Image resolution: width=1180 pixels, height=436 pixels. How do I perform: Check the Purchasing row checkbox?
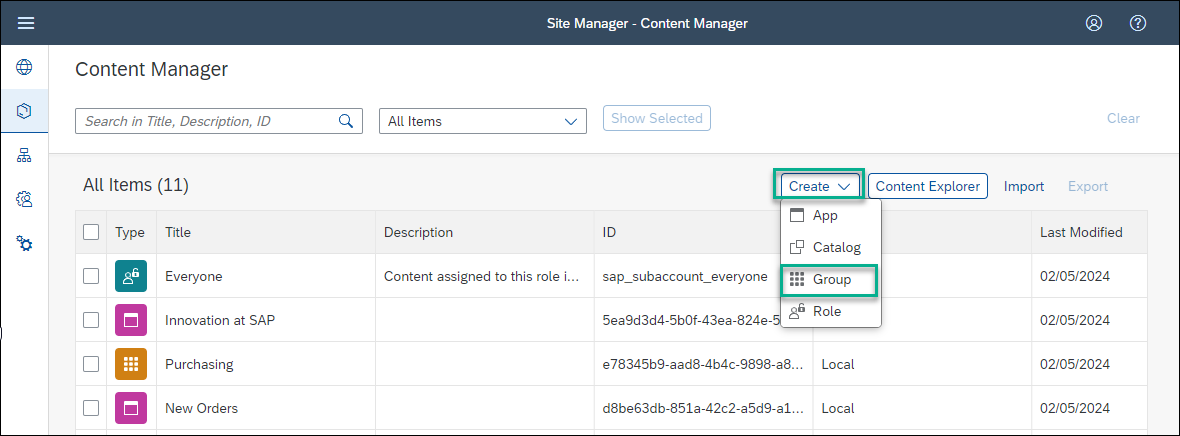point(91,364)
